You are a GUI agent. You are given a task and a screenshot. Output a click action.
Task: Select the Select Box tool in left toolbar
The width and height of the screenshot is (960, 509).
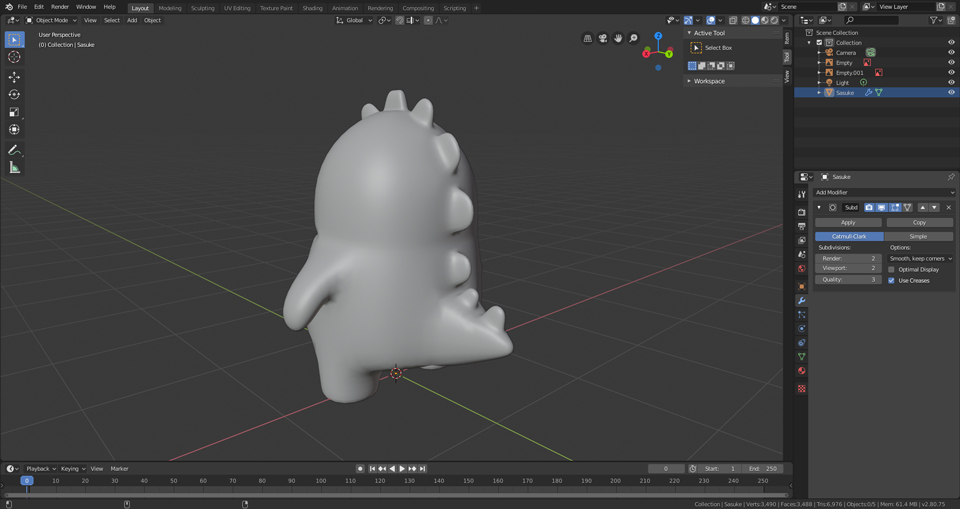pos(15,40)
